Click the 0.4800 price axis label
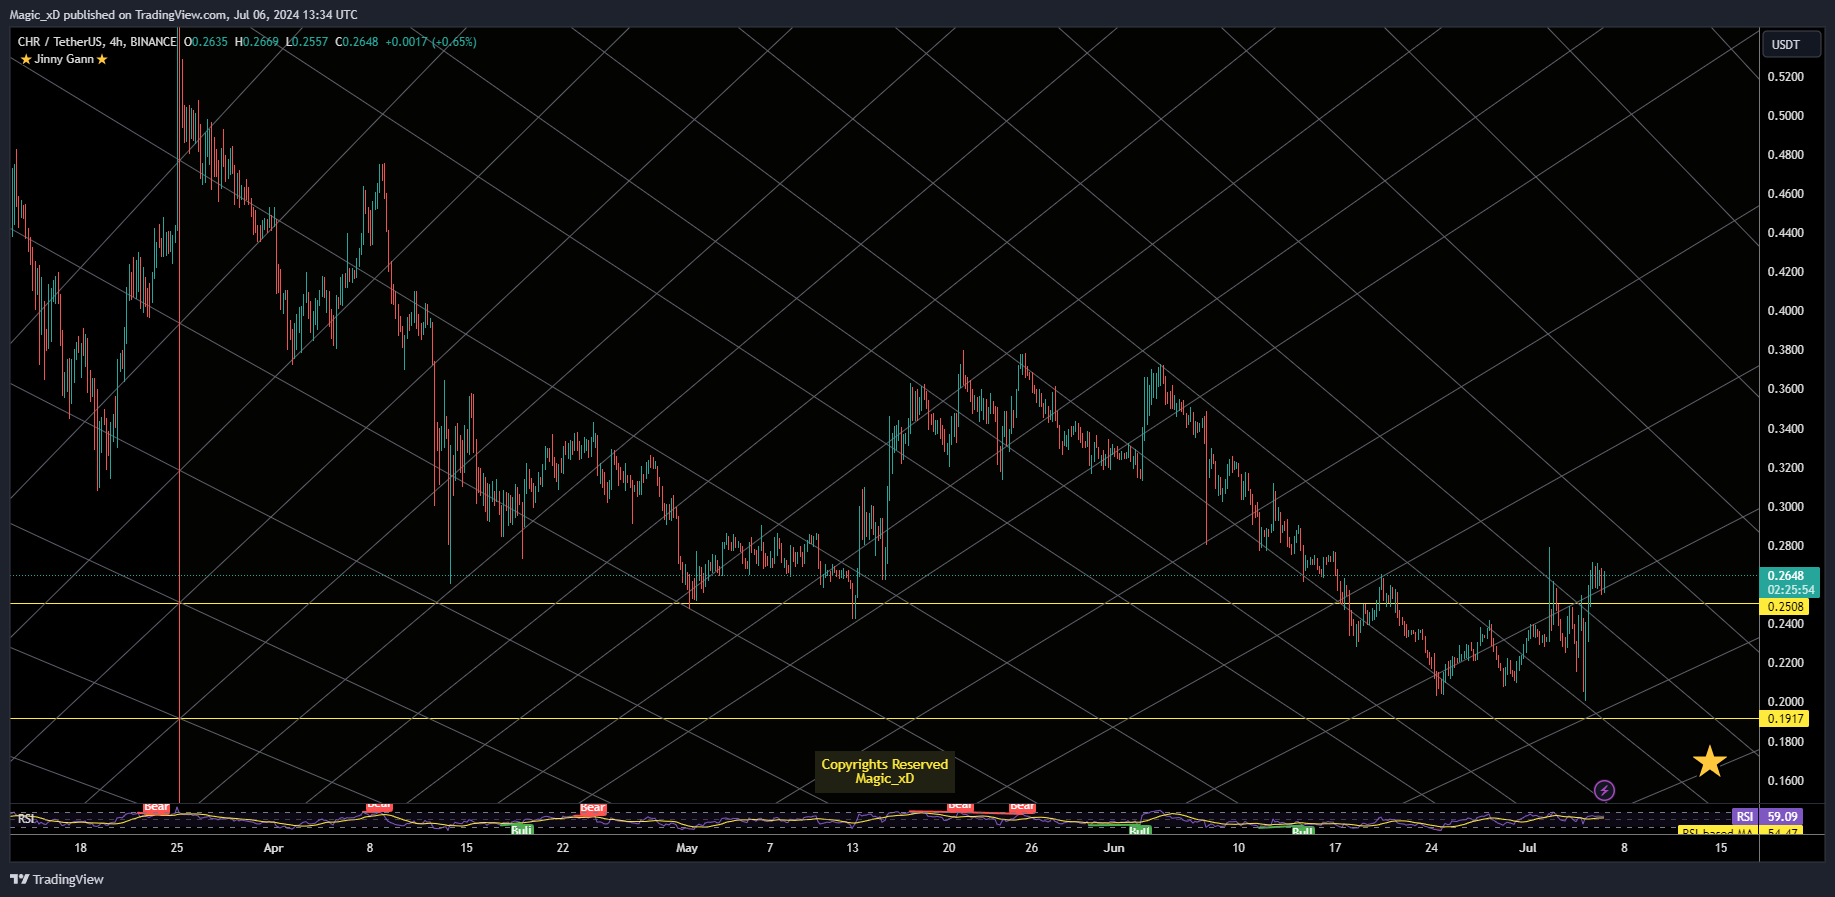This screenshot has height=897, width=1835. 1785,155
